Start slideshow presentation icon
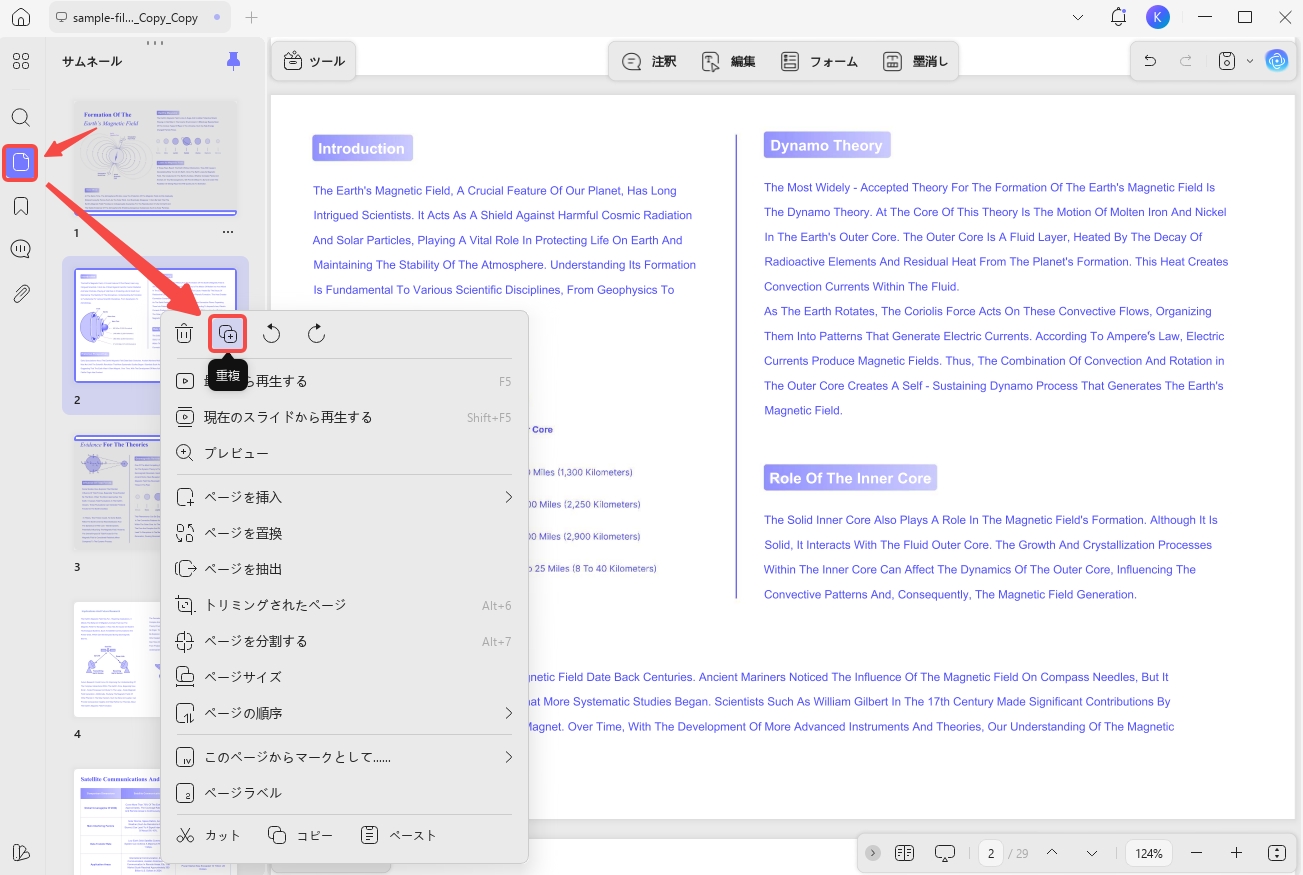 (x=945, y=853)
